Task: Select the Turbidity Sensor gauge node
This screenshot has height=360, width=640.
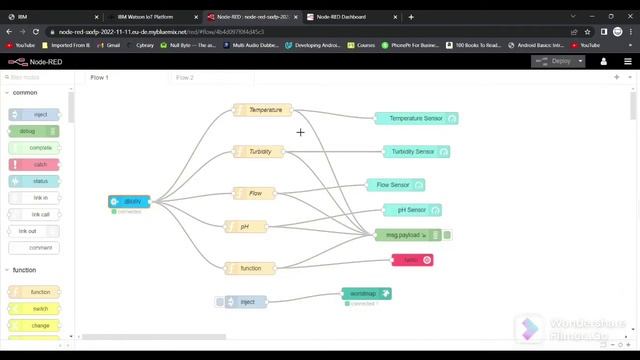Action: (x=416, y=151)
